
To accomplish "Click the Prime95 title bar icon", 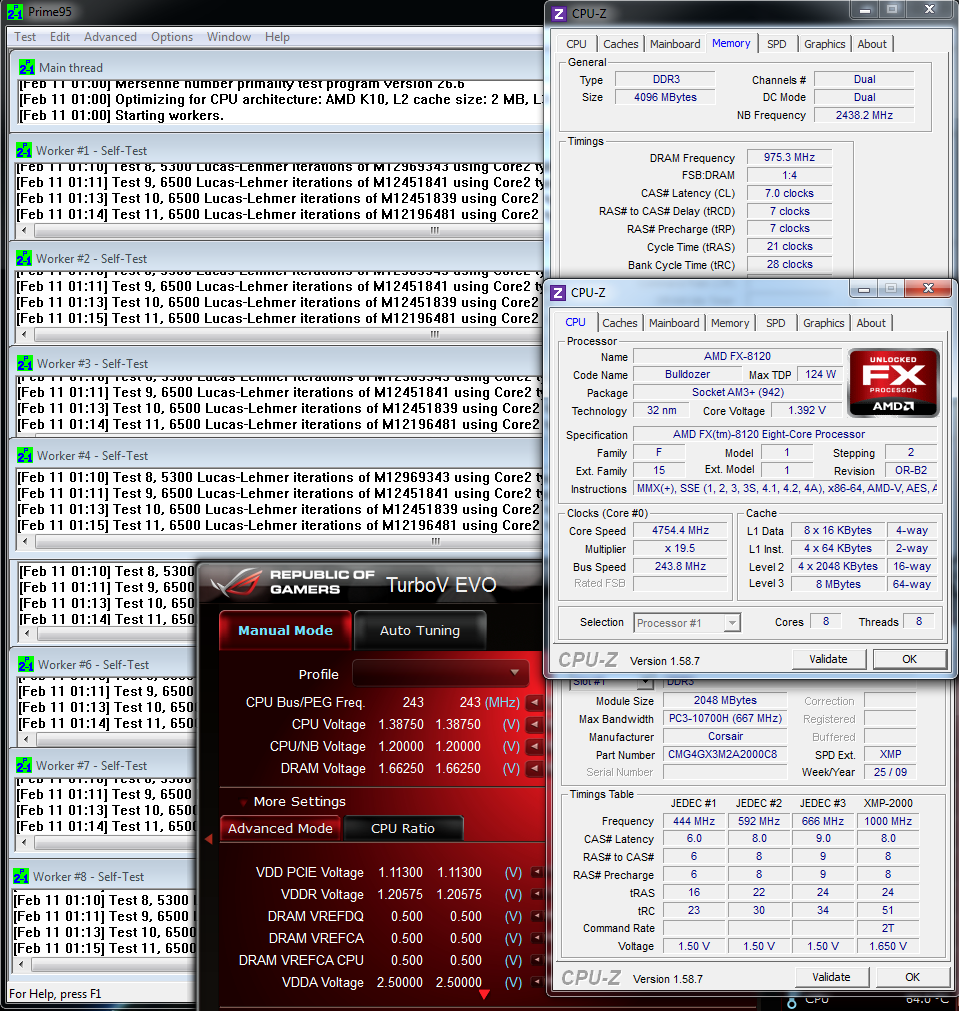I will point(13,12).
